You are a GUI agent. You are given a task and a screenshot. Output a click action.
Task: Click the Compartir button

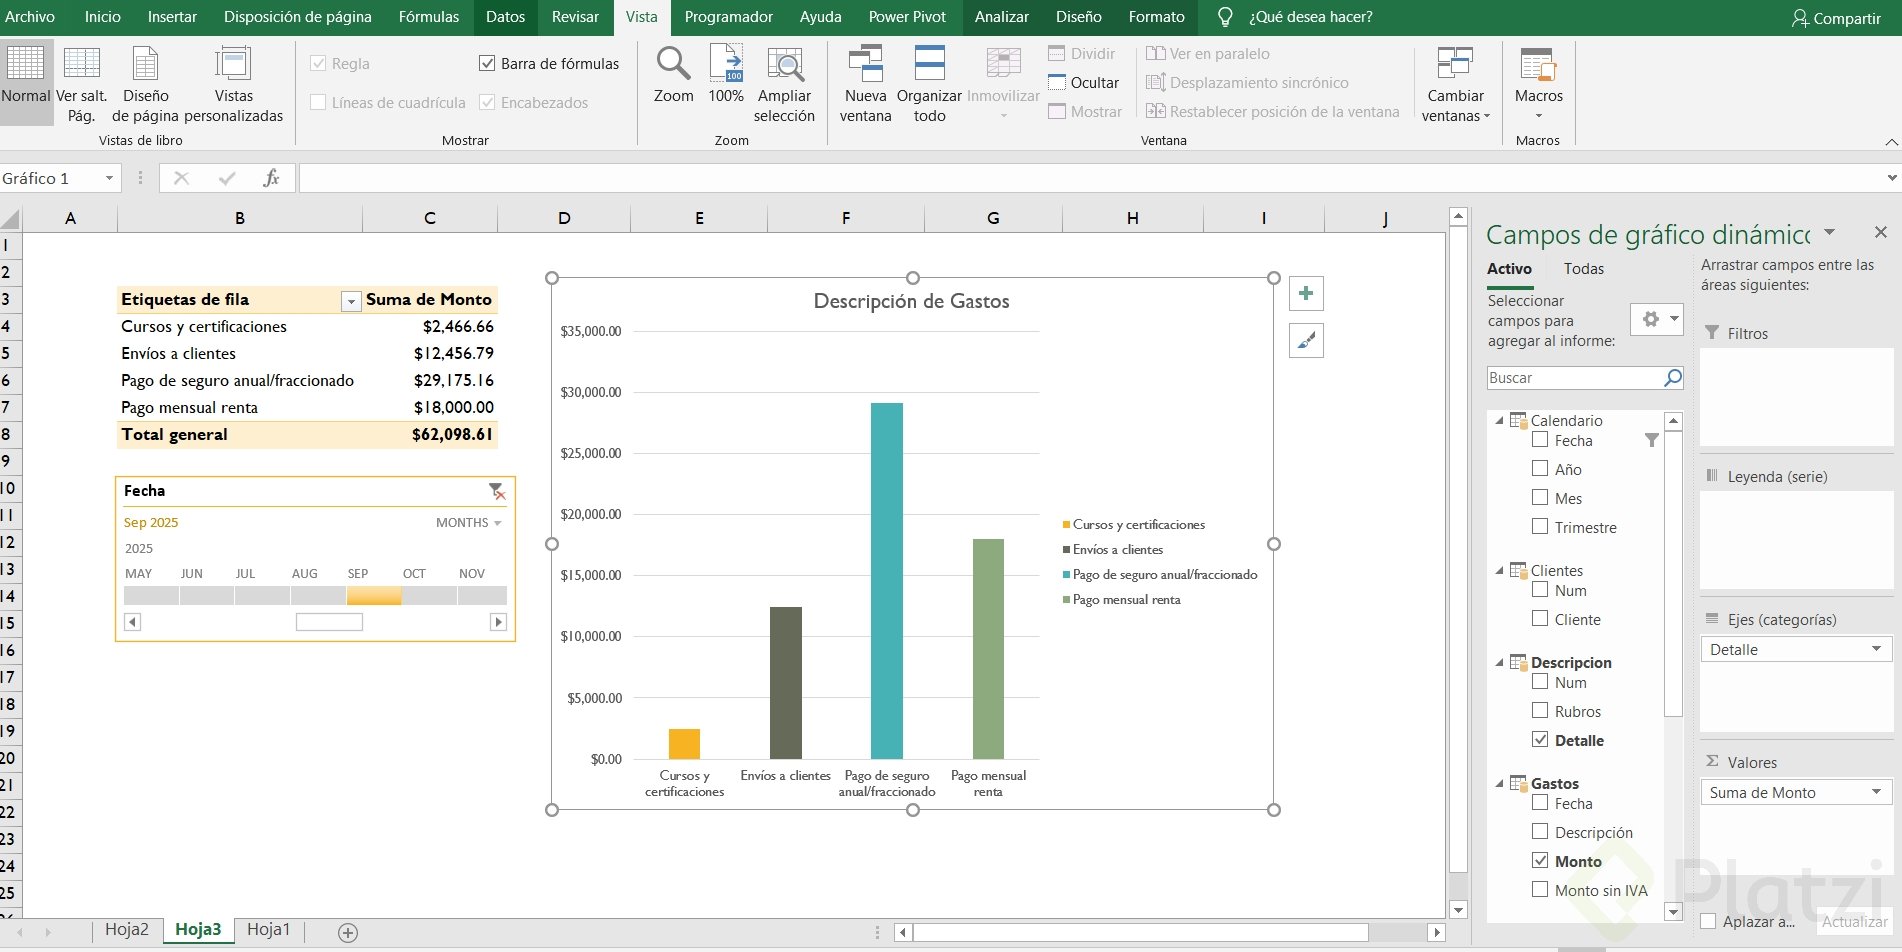1836,18
